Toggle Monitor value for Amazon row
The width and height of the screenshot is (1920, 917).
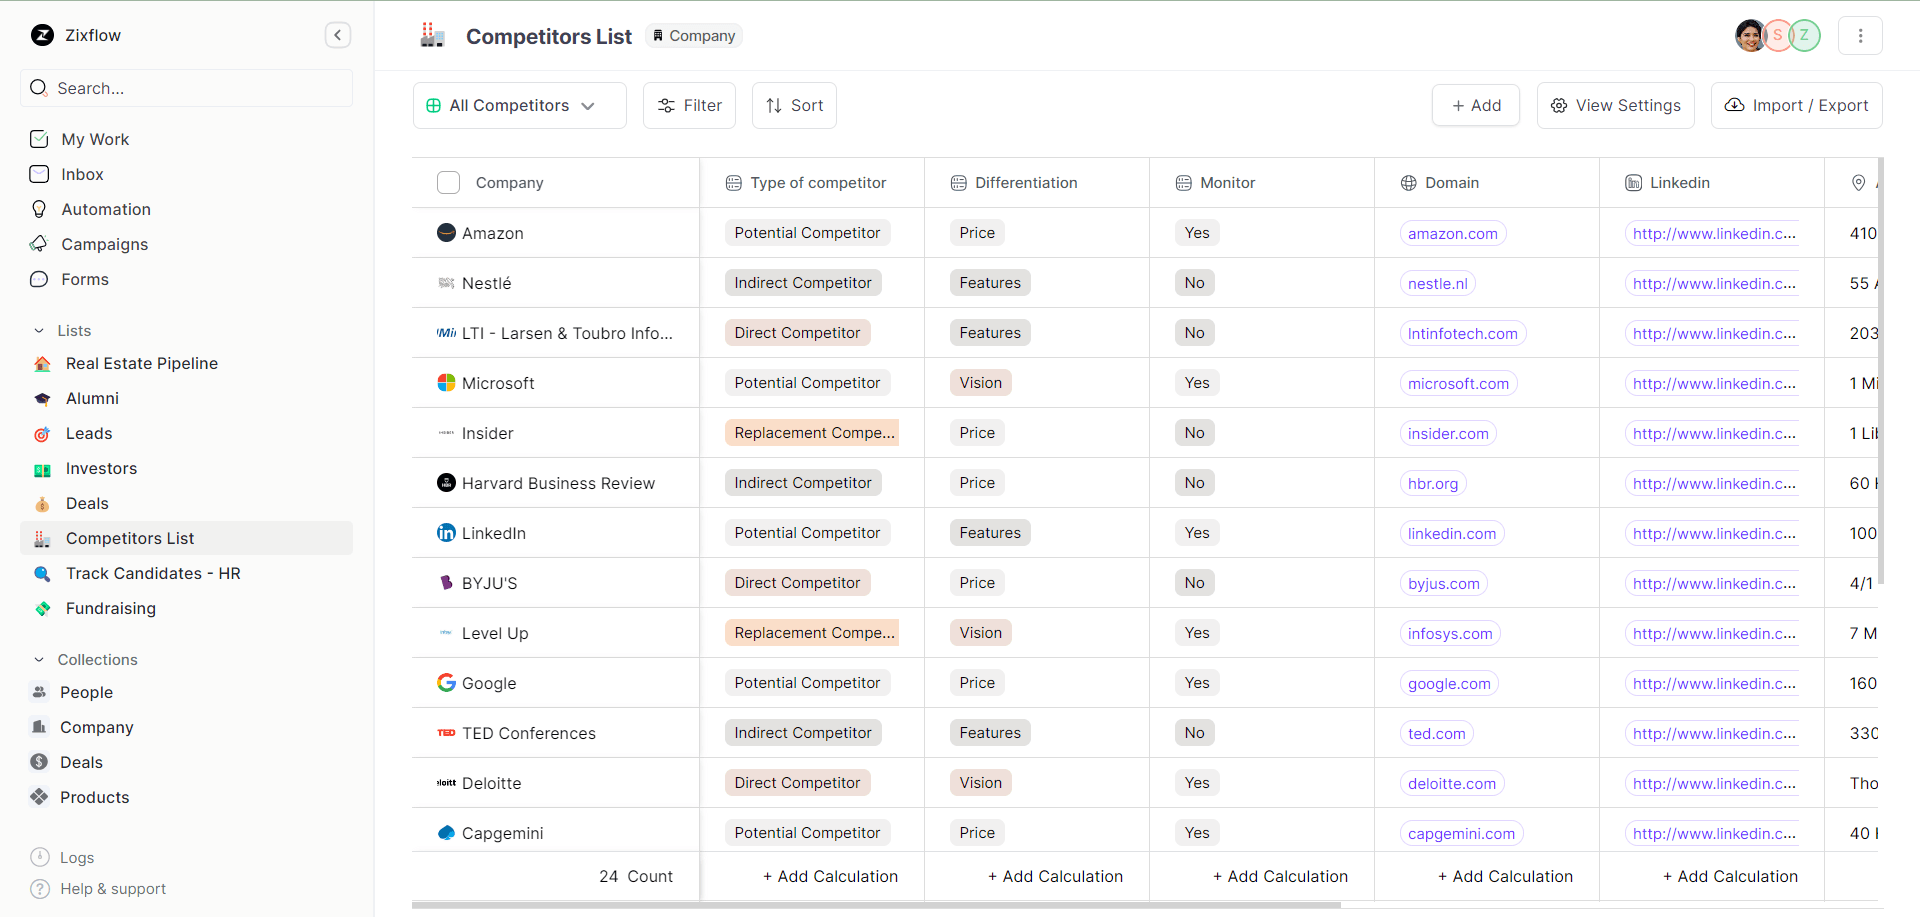(x=1197, y=232)
